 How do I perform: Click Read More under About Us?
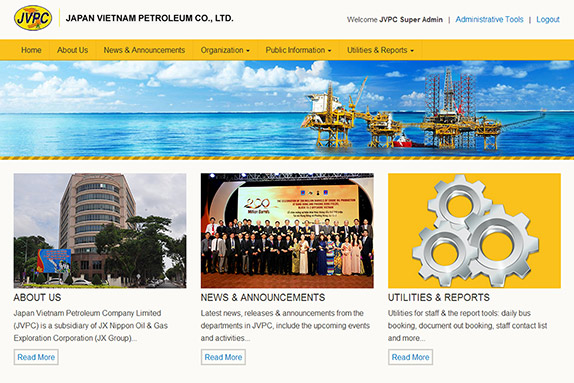point(36,357)
